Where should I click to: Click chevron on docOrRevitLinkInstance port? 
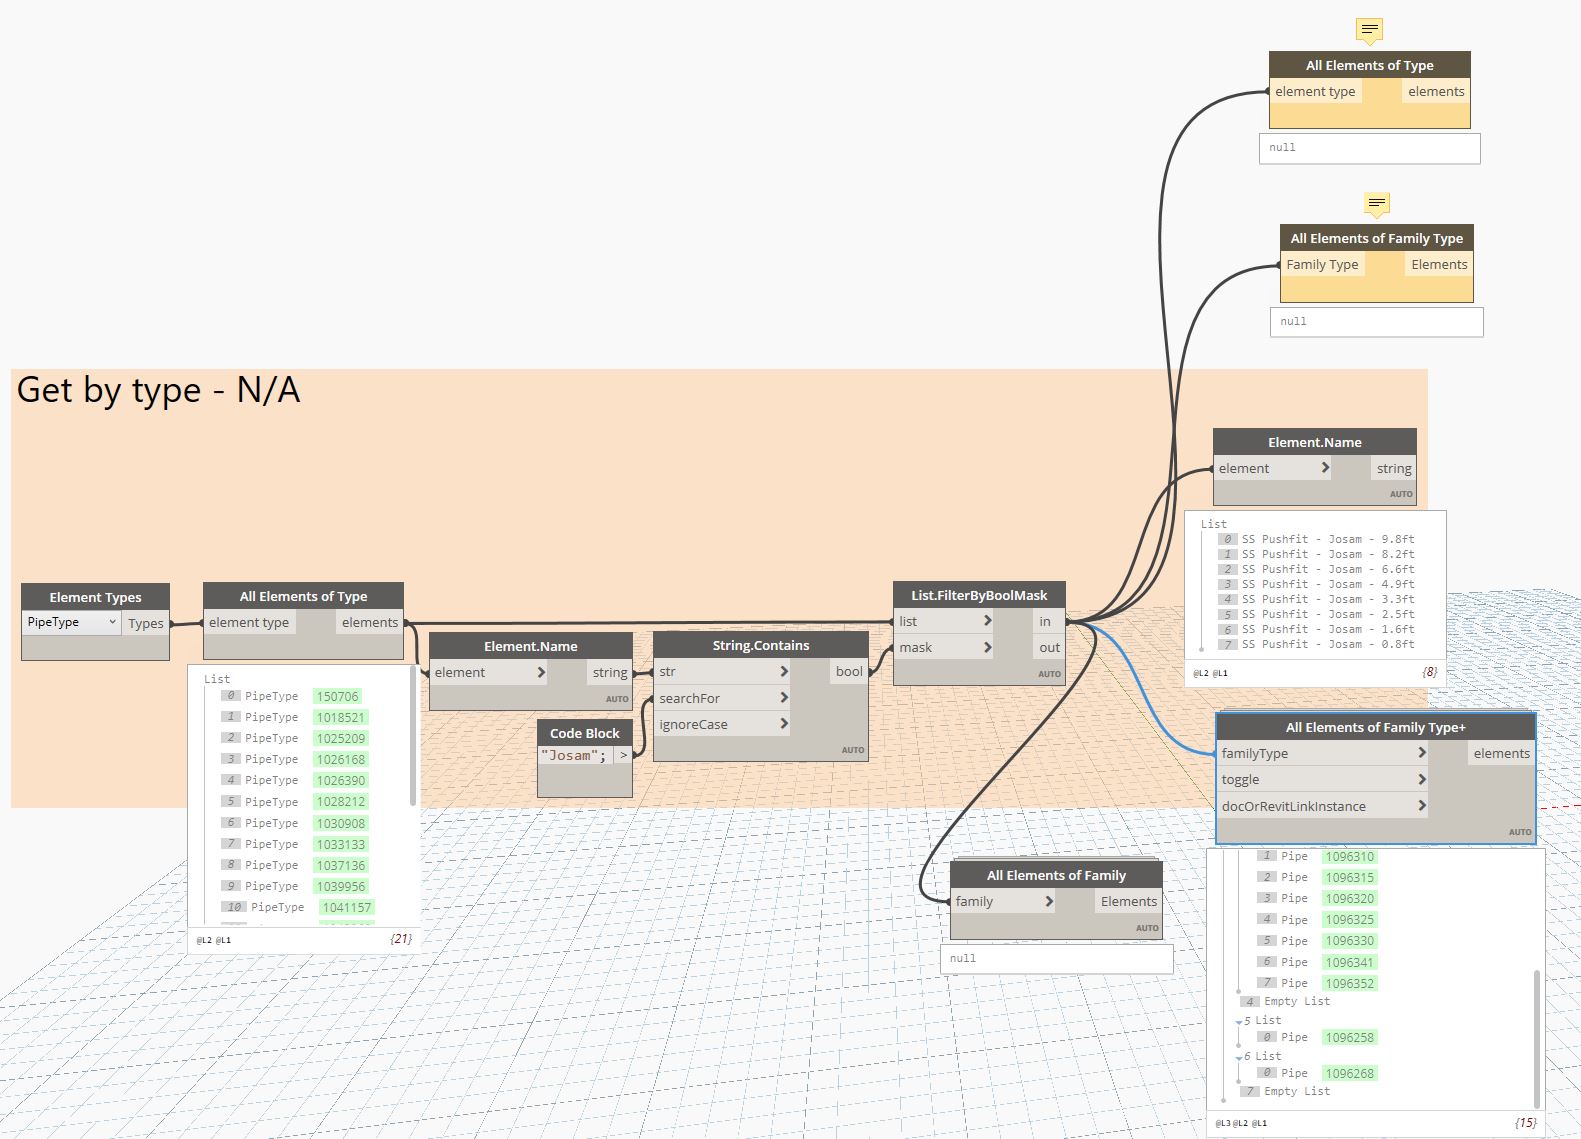1422,806
